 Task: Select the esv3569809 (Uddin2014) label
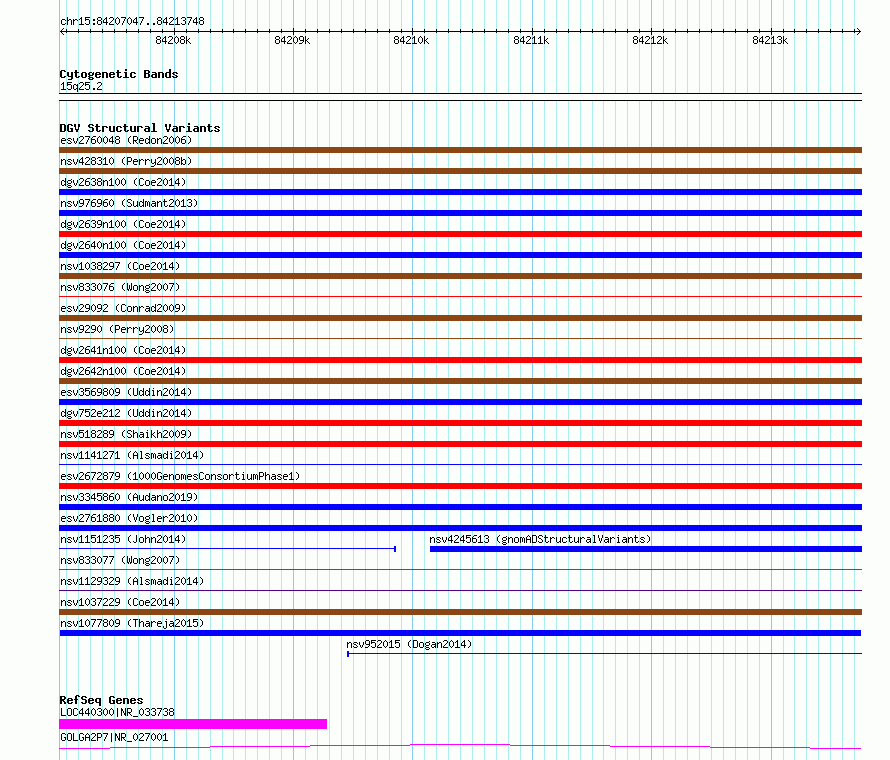[x=126, y=392]
